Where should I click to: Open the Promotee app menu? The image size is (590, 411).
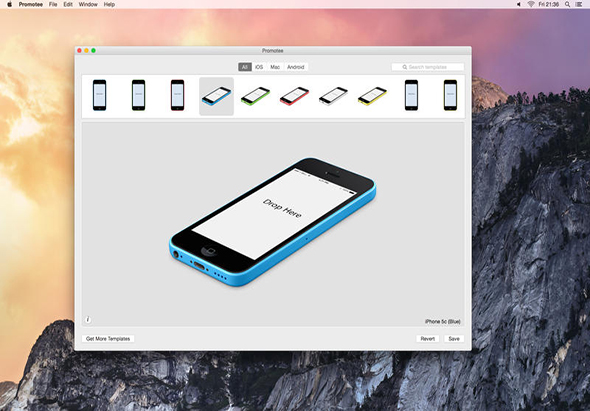(x=30, y=5)
